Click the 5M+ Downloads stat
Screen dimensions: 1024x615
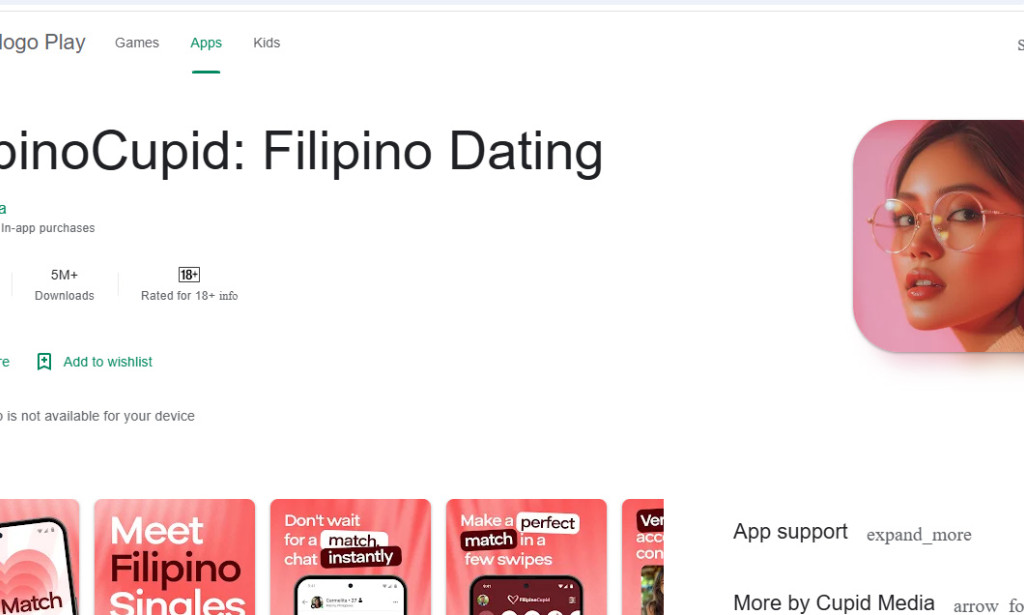(64, 283)
